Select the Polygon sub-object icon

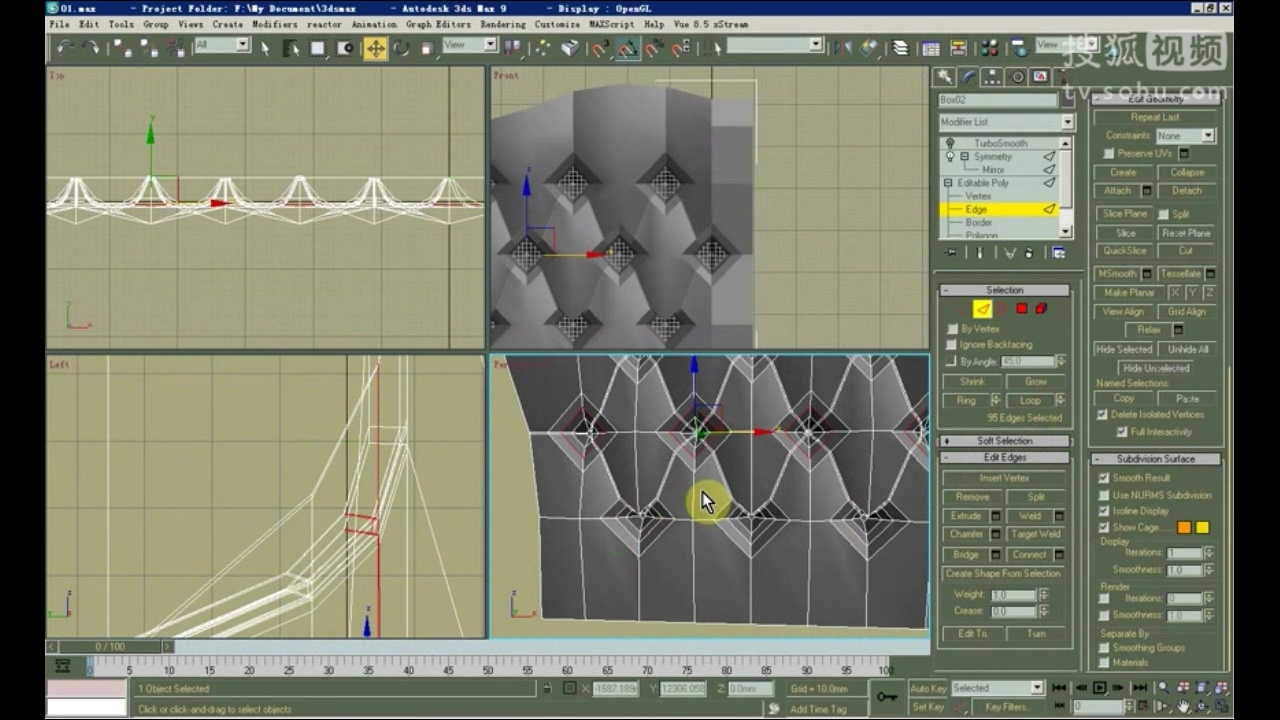coord(1022,309)
